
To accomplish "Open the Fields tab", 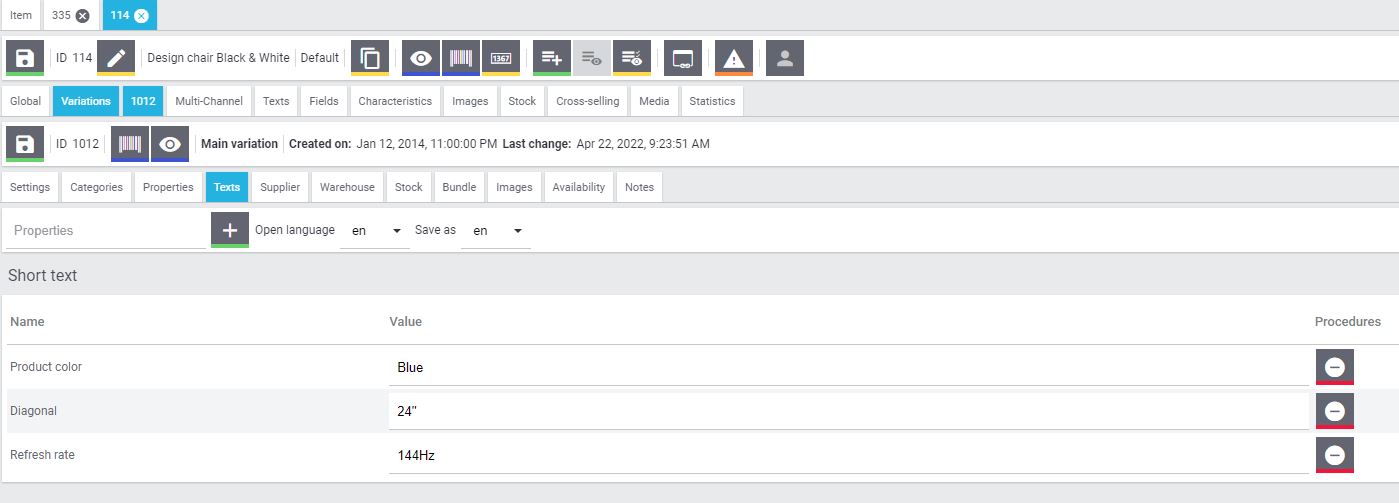I will (324, 101).
